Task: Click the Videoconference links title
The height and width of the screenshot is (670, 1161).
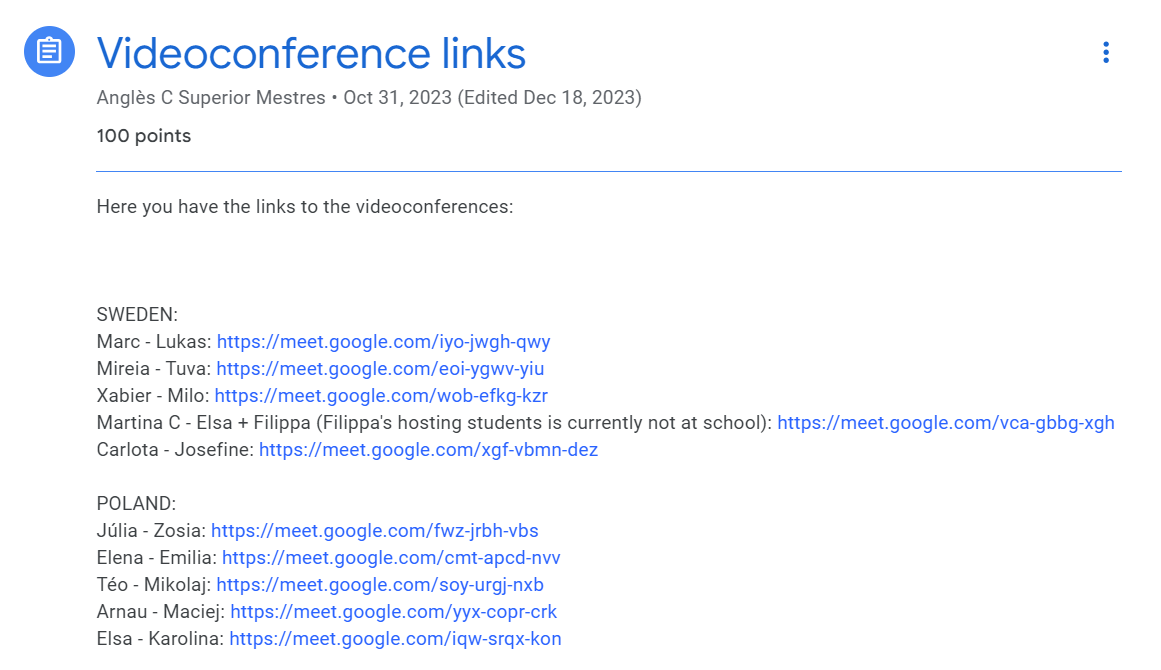Action: 311,53
